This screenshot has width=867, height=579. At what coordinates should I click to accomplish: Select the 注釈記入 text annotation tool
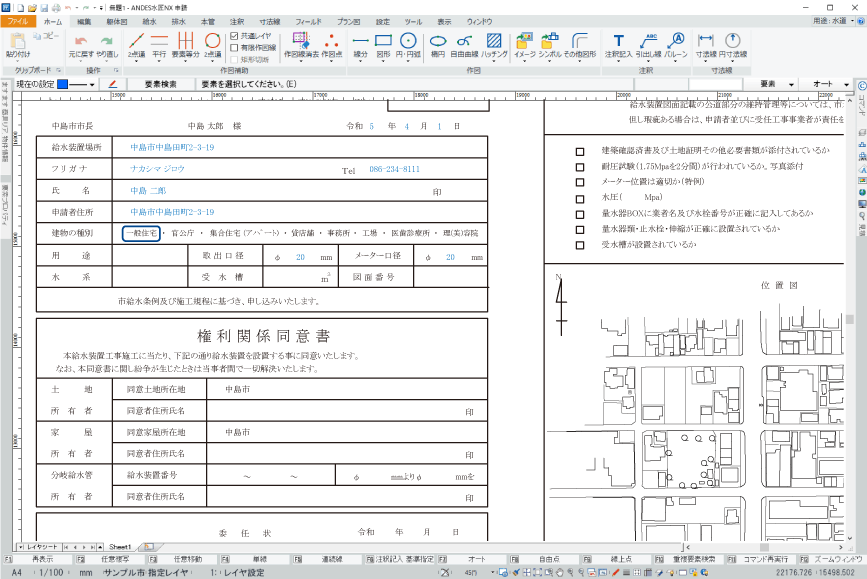click(x=618, y=44)
